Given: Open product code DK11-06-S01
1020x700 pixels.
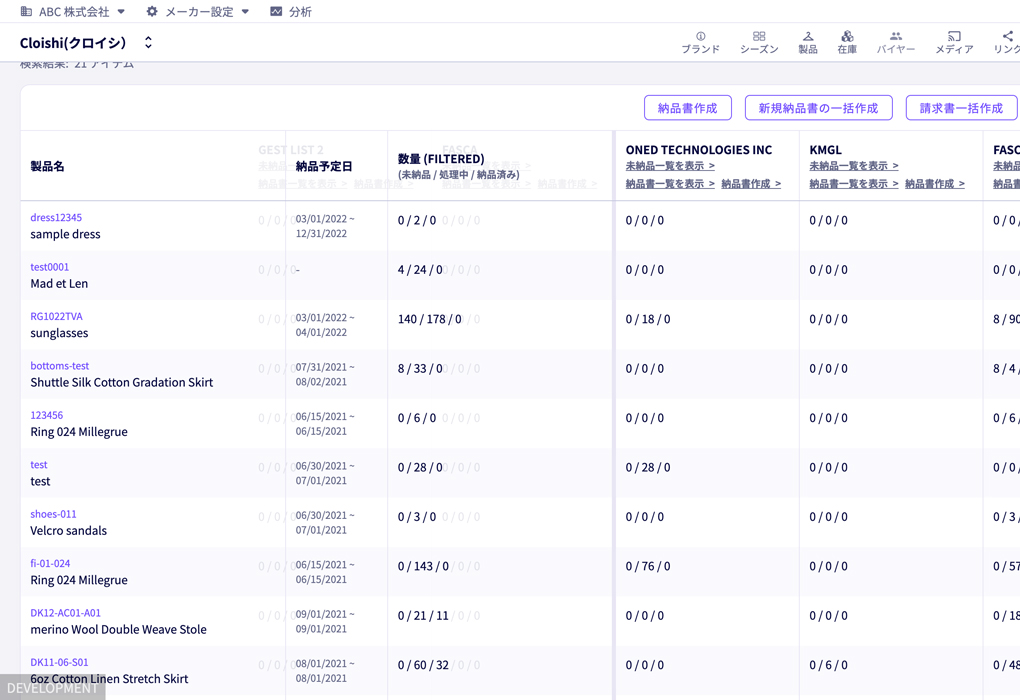Looking at the screenshot, I should click(59, 662).
